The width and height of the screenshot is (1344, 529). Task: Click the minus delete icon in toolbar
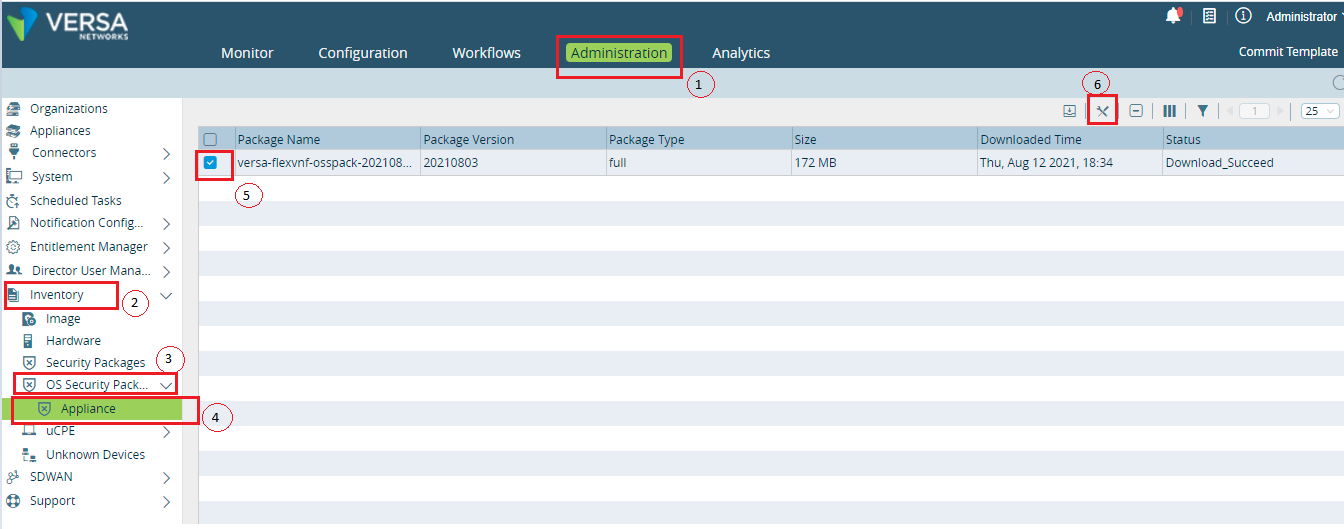click(x=1136, y=111)
